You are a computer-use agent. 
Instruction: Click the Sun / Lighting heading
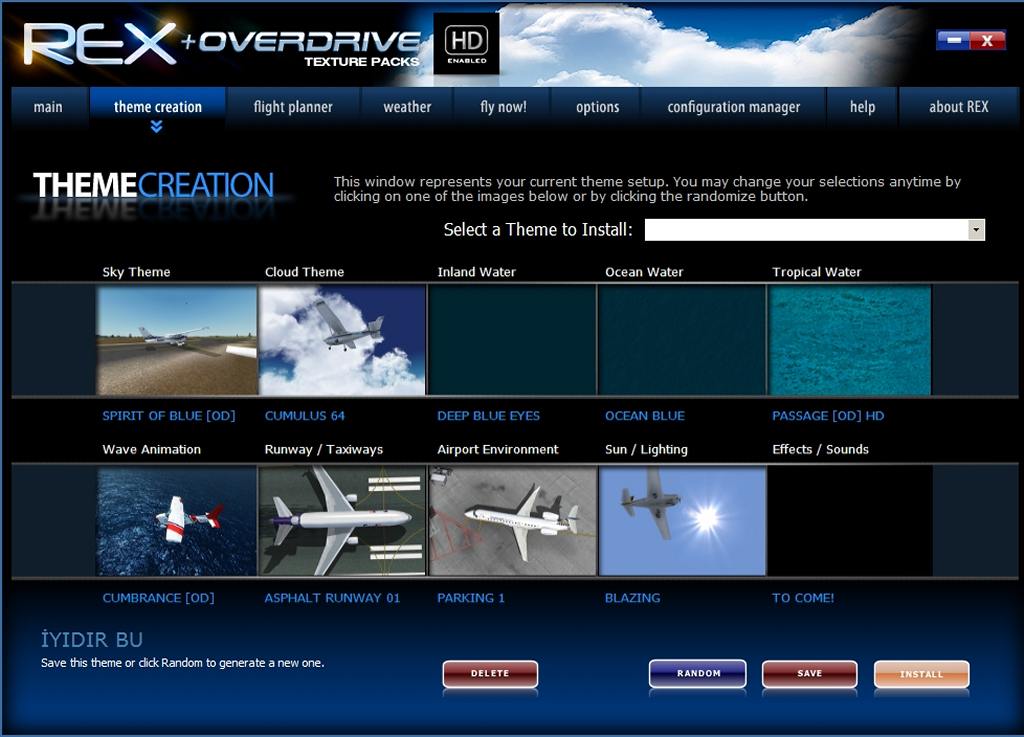point(646,449)
